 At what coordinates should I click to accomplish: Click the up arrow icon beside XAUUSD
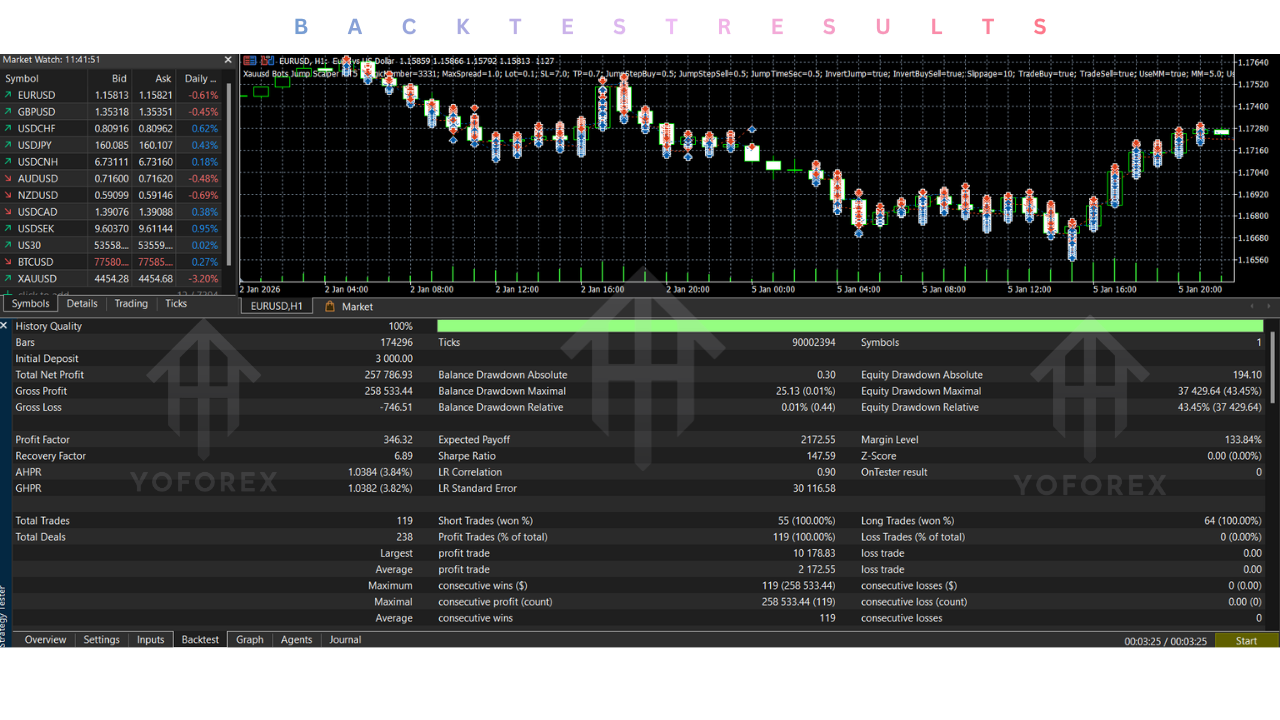coord(9,278)
